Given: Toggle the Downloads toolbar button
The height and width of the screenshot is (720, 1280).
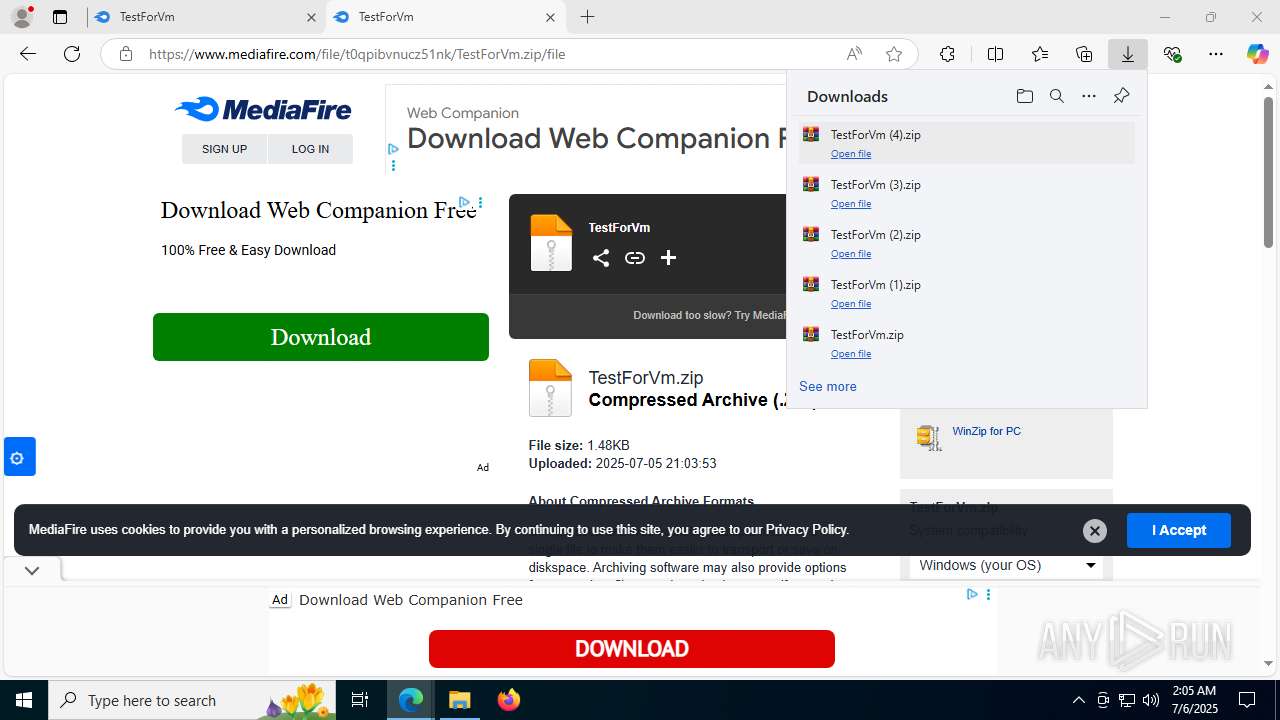Looking at the screenshot, I should click(x=1128, y=54).
